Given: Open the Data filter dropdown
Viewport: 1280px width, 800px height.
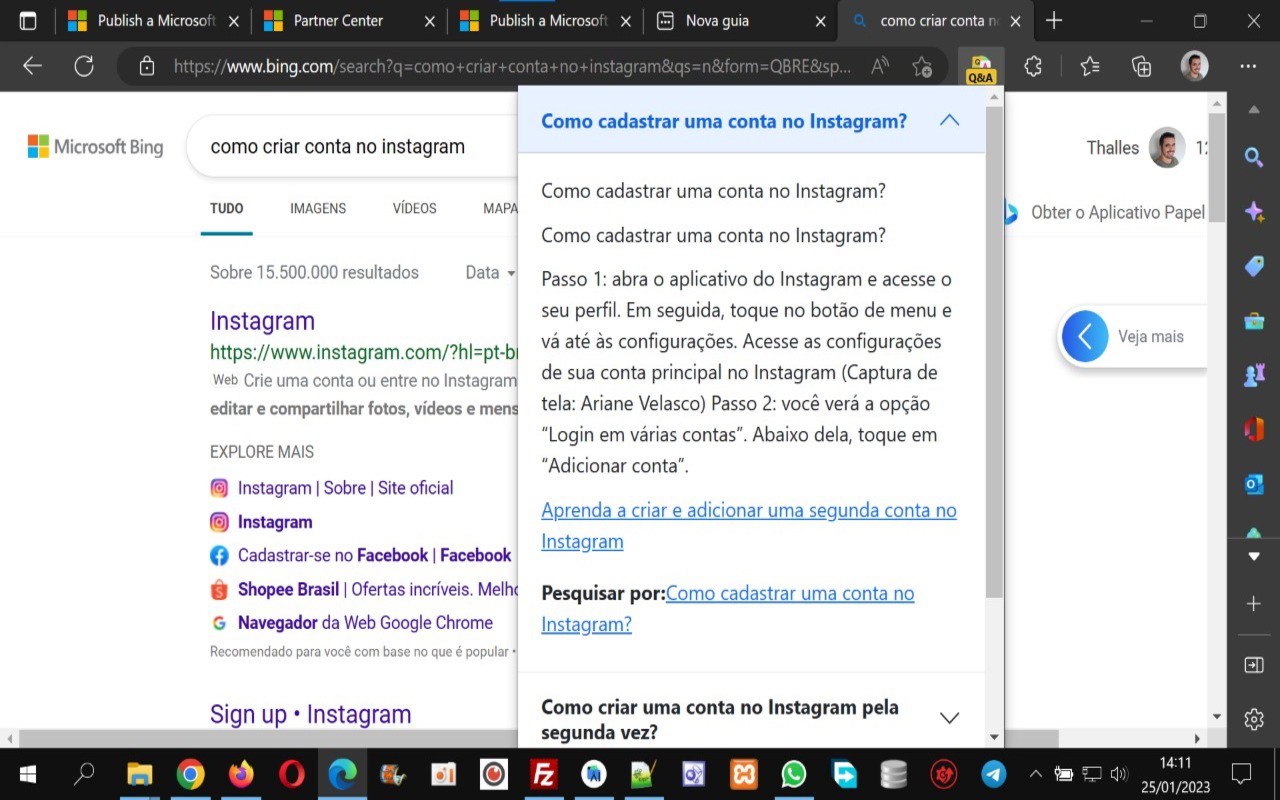Looking at the screenshot, I should pos(490,272).
